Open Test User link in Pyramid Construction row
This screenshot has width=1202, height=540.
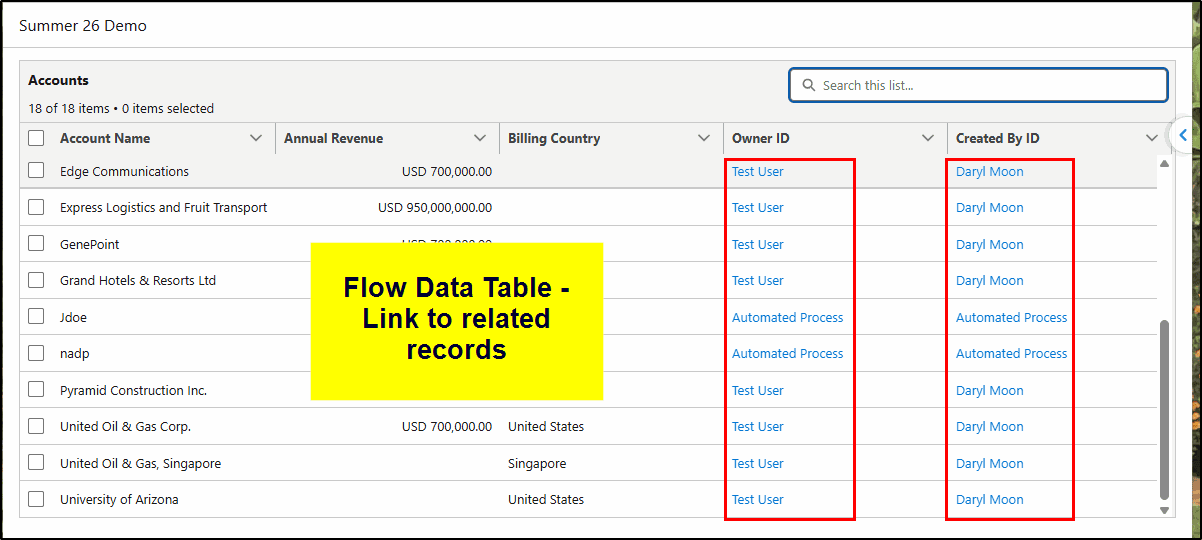tap(757, 390)
